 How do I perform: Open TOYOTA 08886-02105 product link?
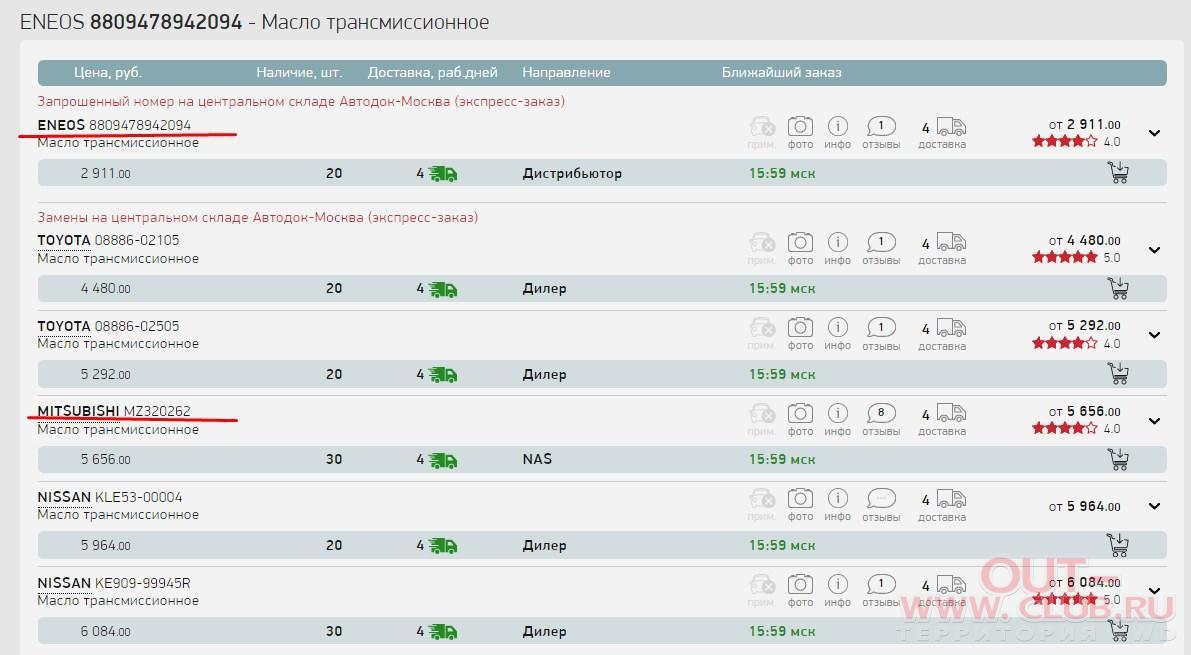(x=109, y=240)
